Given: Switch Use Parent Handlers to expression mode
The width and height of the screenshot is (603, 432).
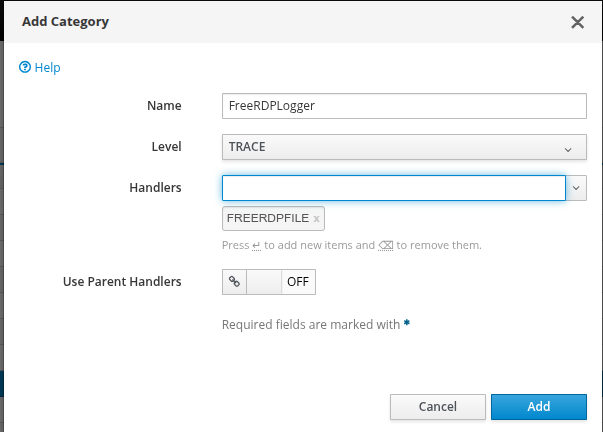Looking at the screenshot, I should [x=235, y=282].
